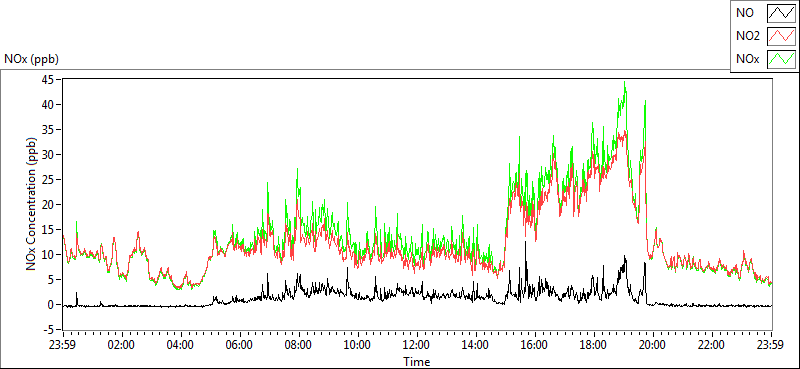The height and width of the screenshot is (369, 800).
Task: Click the ending 23:59 x-axis label
Action: (771, 345)
